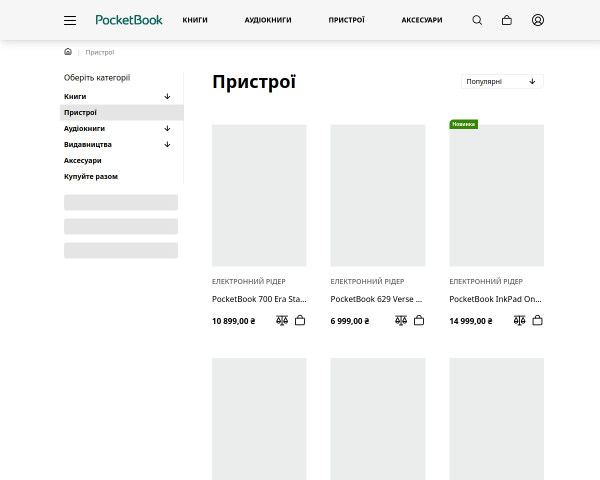Open the shopping bag in header
Image resolution: width=600 pixels, height=480 pixels.
pyautogui.click(x=507, y=20)
